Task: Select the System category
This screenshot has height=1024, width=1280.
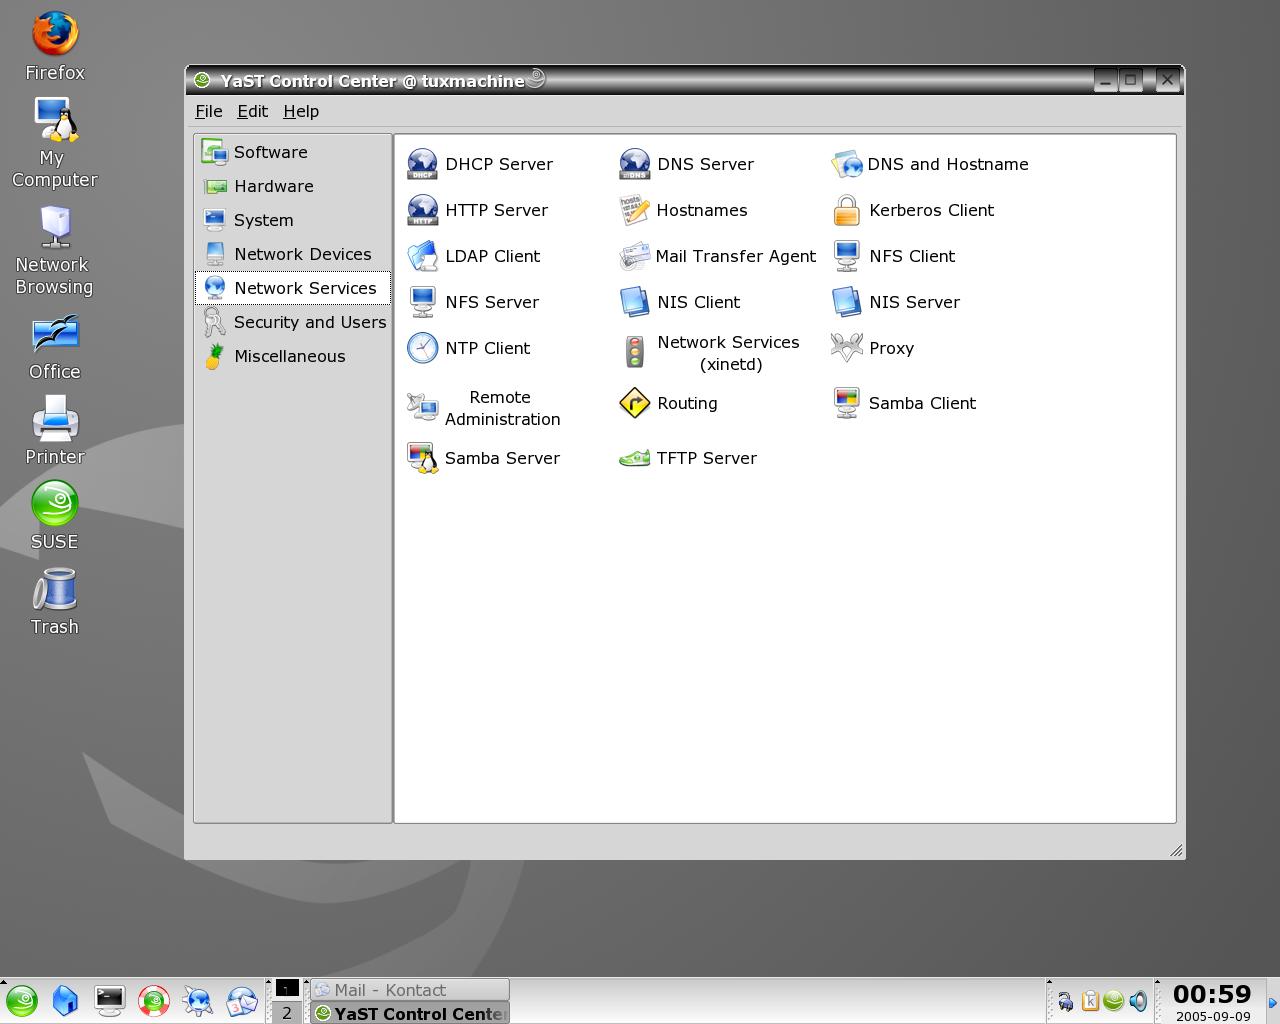Action: pos(293,220)
